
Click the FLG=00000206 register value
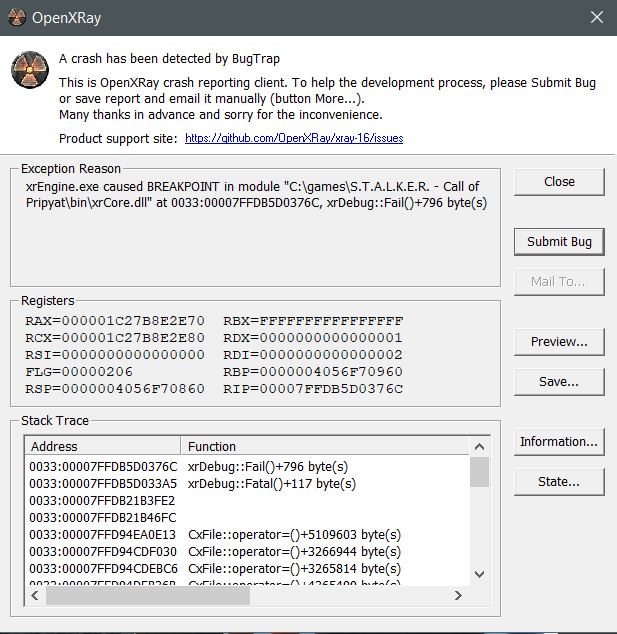79,372
